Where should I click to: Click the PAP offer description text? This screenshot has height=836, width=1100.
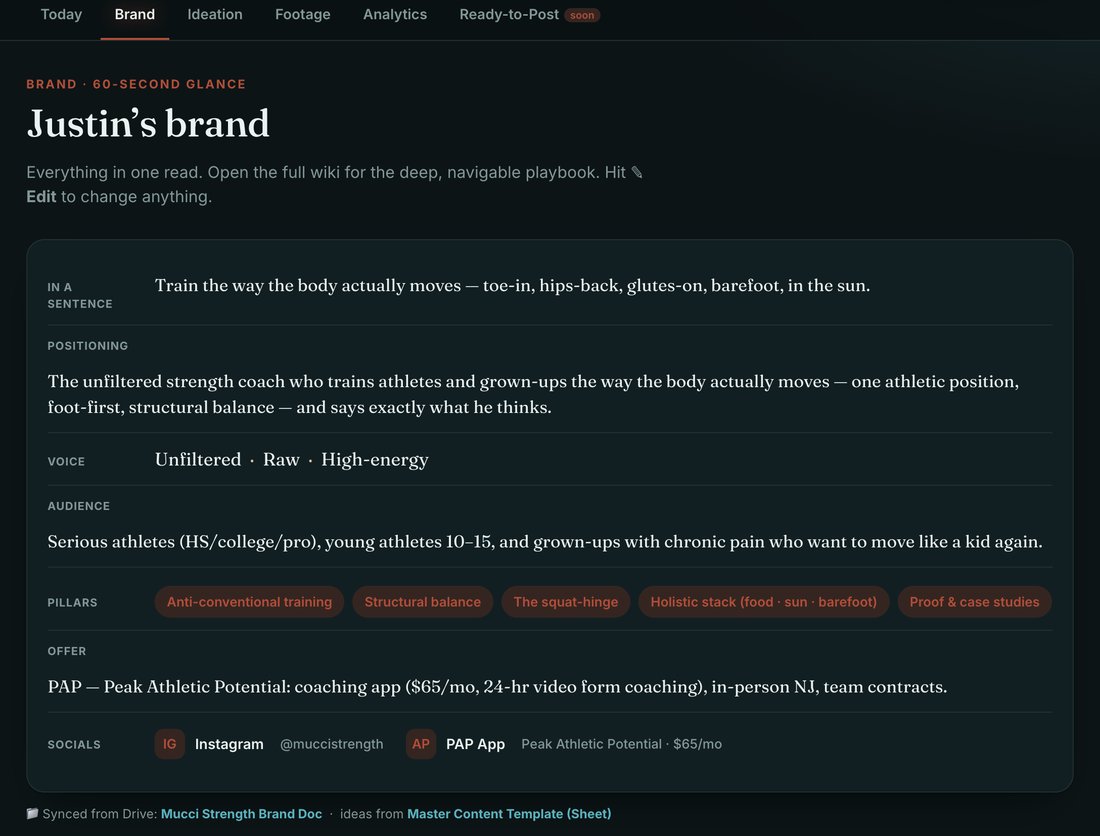click(497, 687)
